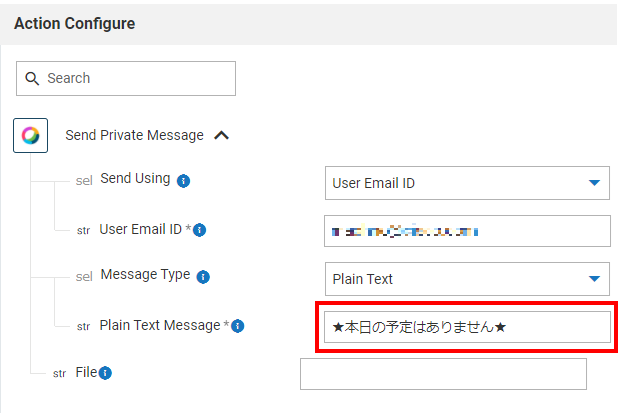This screenshot has height=413, width=625.
Task: Click the magnifier icon in the search box
Action: (32, 78)
